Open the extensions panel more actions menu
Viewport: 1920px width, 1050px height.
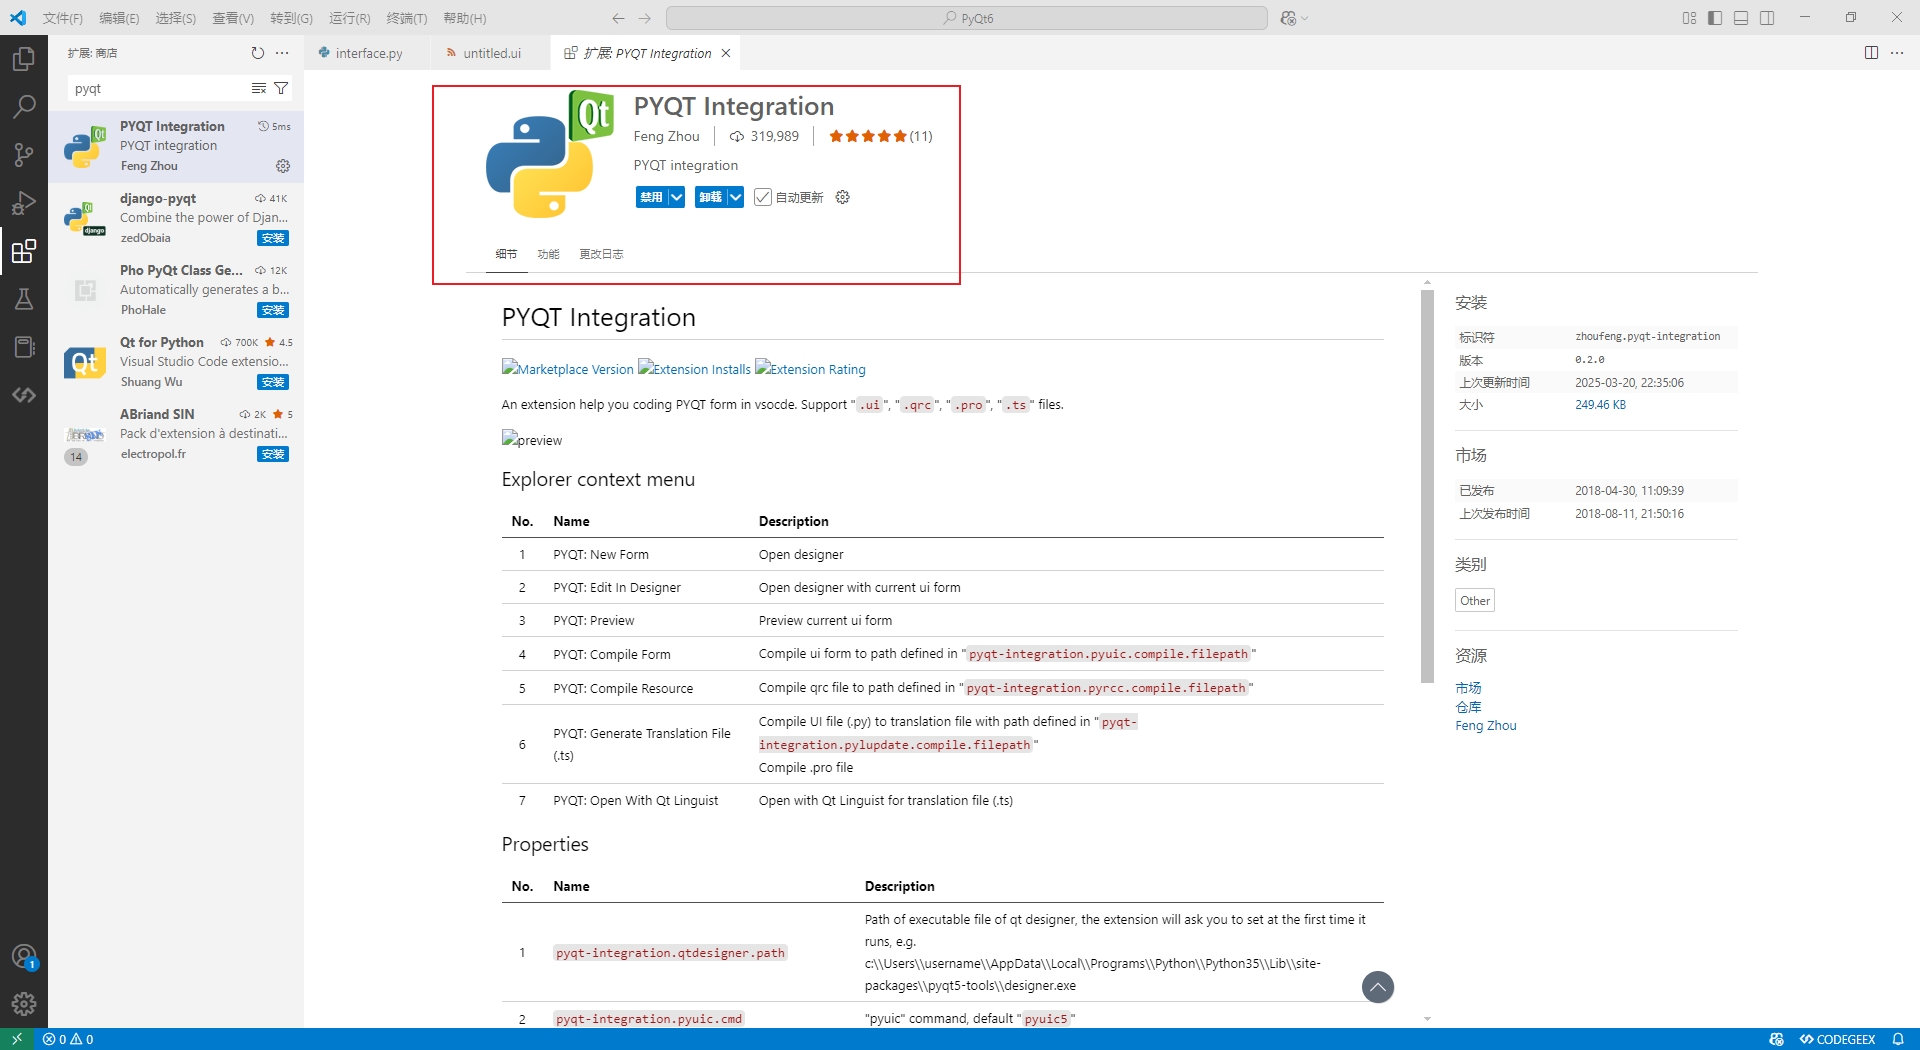point(283,53)
